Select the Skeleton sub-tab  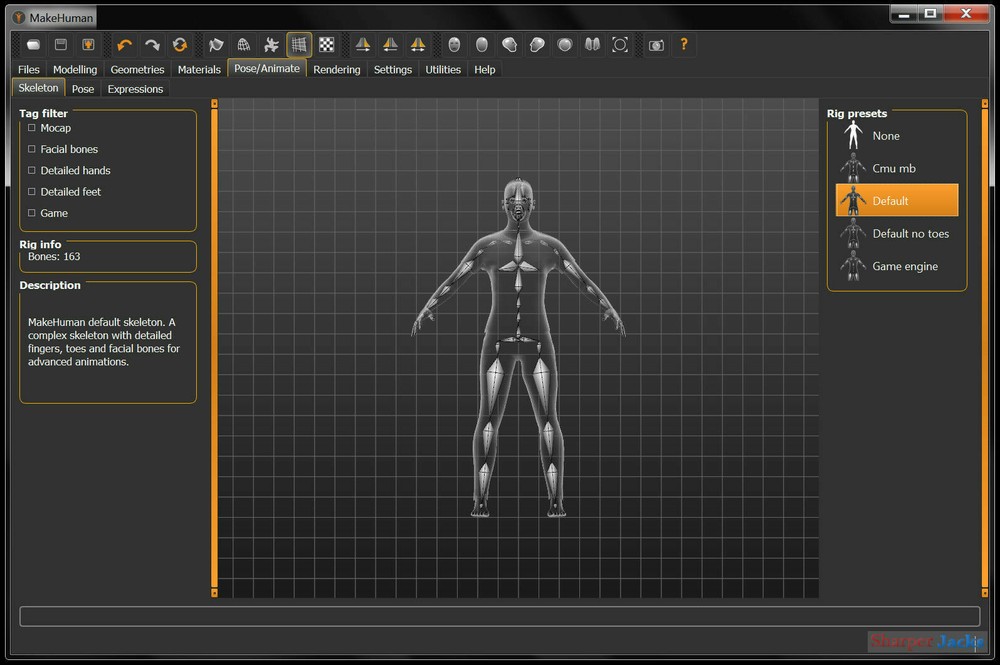(38, 88)
